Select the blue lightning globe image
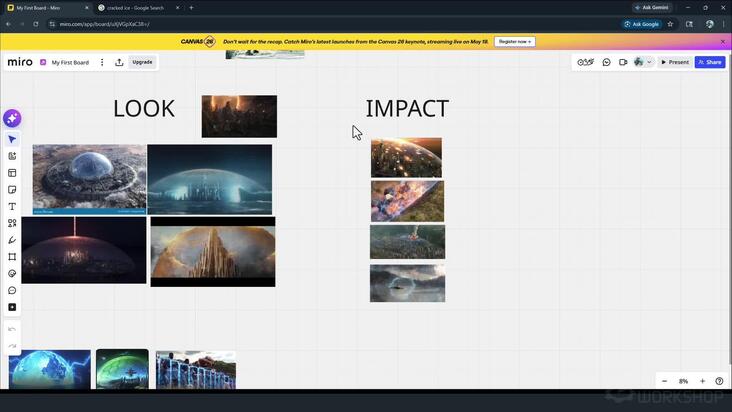Screen dimensions: 732x412 [50, 369]
